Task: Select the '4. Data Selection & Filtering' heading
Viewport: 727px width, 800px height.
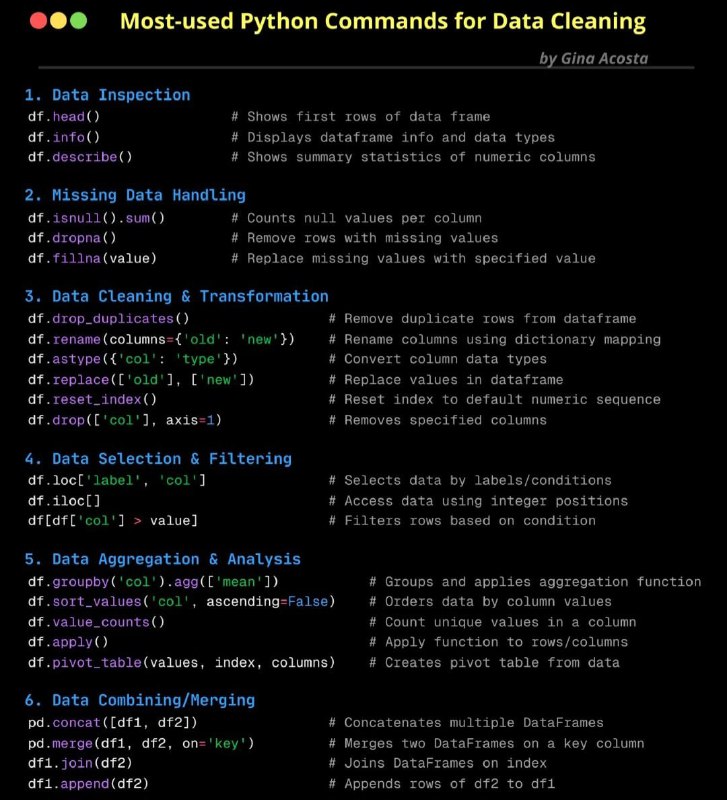Action: (x=158, y=459)
